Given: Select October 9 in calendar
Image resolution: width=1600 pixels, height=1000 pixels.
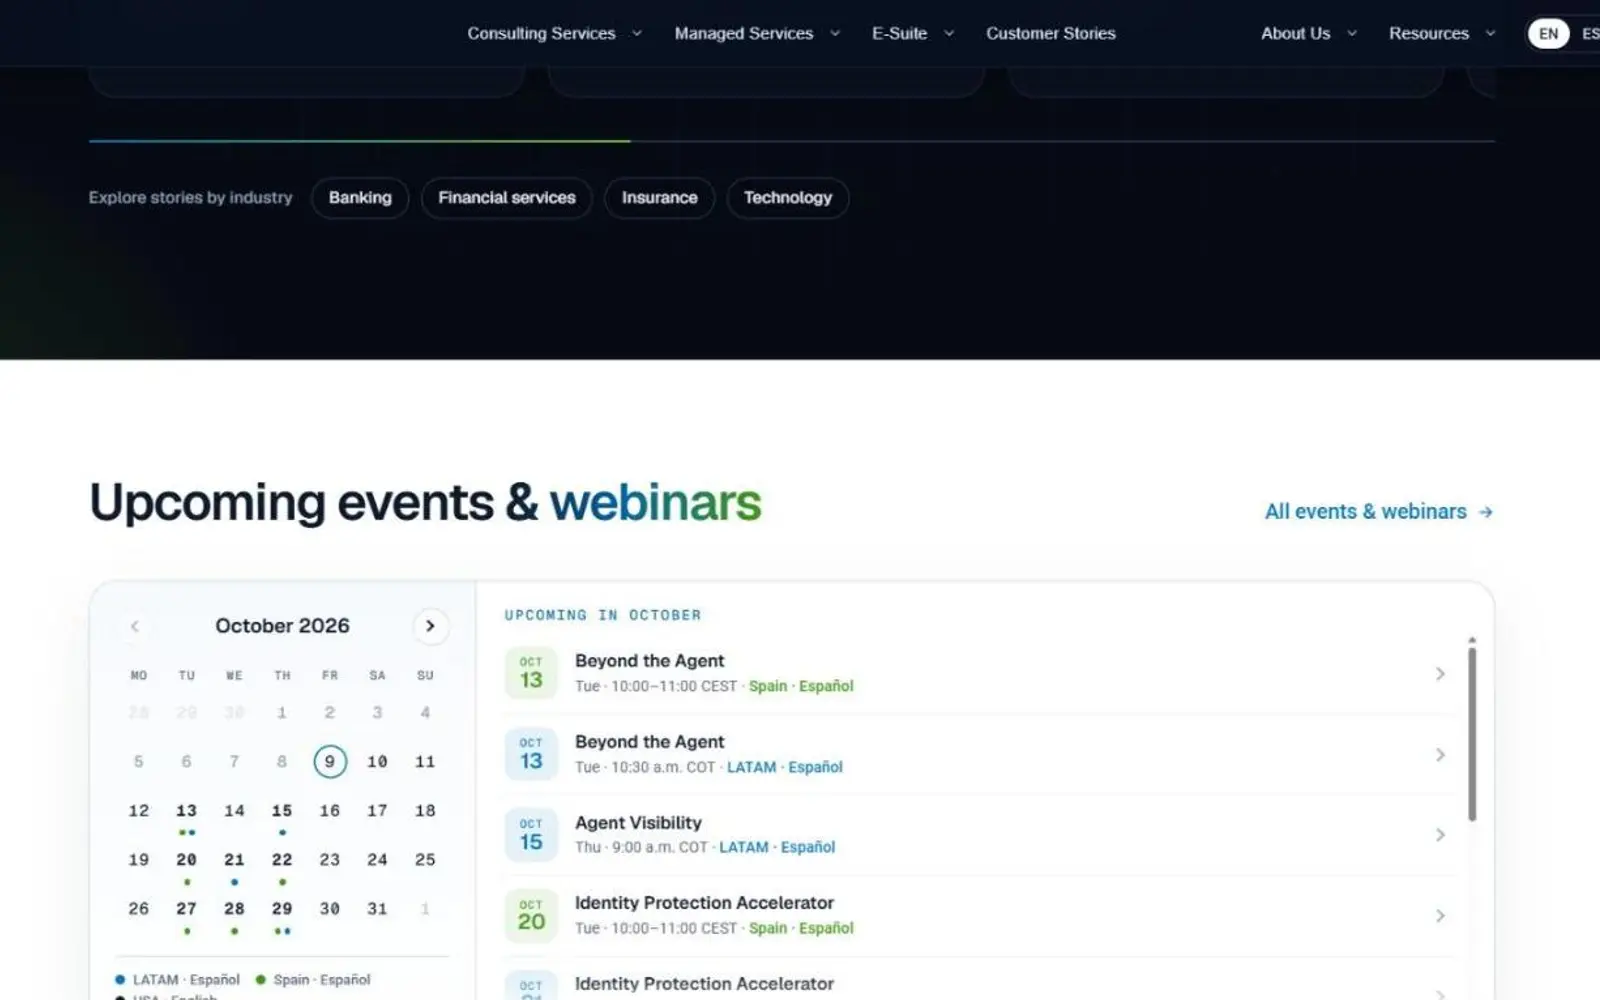Looking at the screenshot, I should click(x=330, y=762).
